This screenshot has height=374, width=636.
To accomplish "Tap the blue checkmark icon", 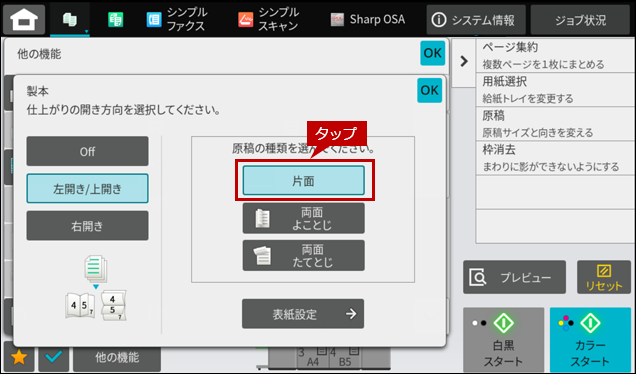I will pos(54,357).
